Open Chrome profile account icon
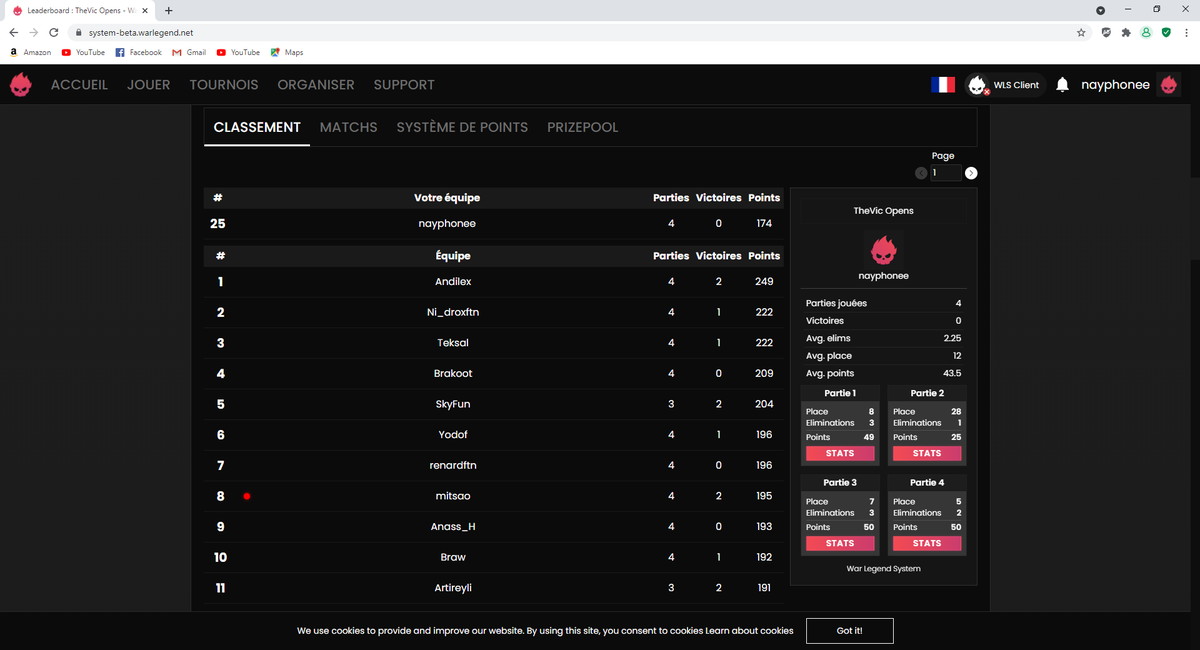This screenshot has width=1200, height=650. pyautogui.click(x=1146, y=32)
